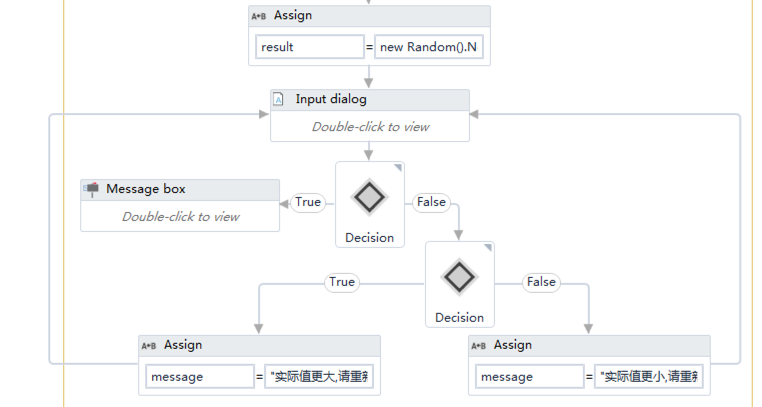
Task: Click the result variable field
Action: pos(310,47)
